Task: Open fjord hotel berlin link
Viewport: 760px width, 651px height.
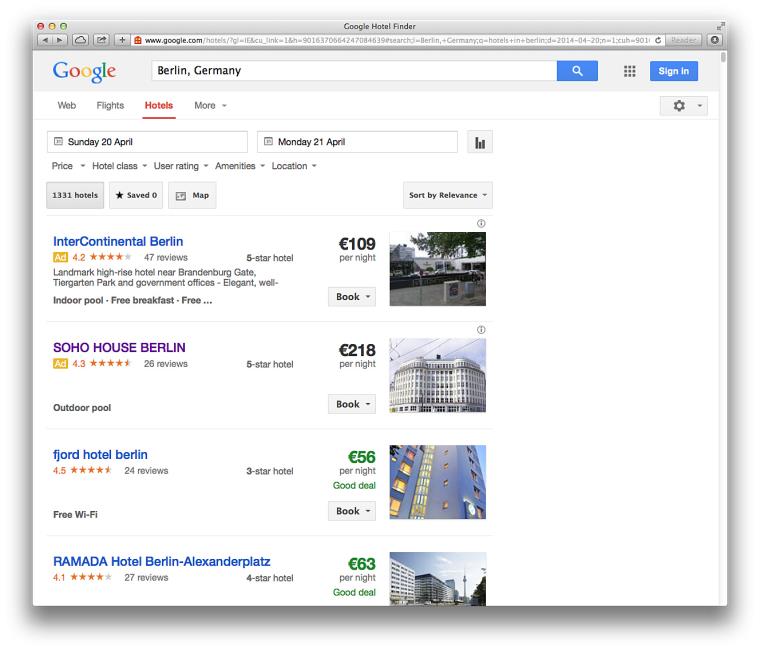Action: pyautogui.click(x=100, y=455)
